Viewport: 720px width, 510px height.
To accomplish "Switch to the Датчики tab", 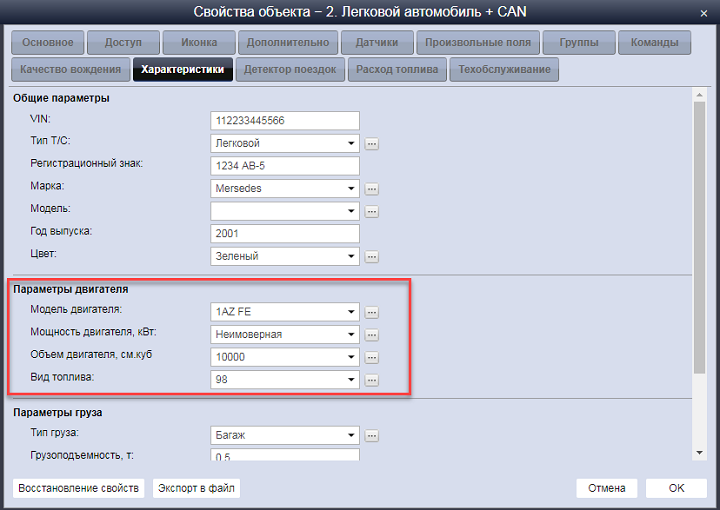I will 376,43.
